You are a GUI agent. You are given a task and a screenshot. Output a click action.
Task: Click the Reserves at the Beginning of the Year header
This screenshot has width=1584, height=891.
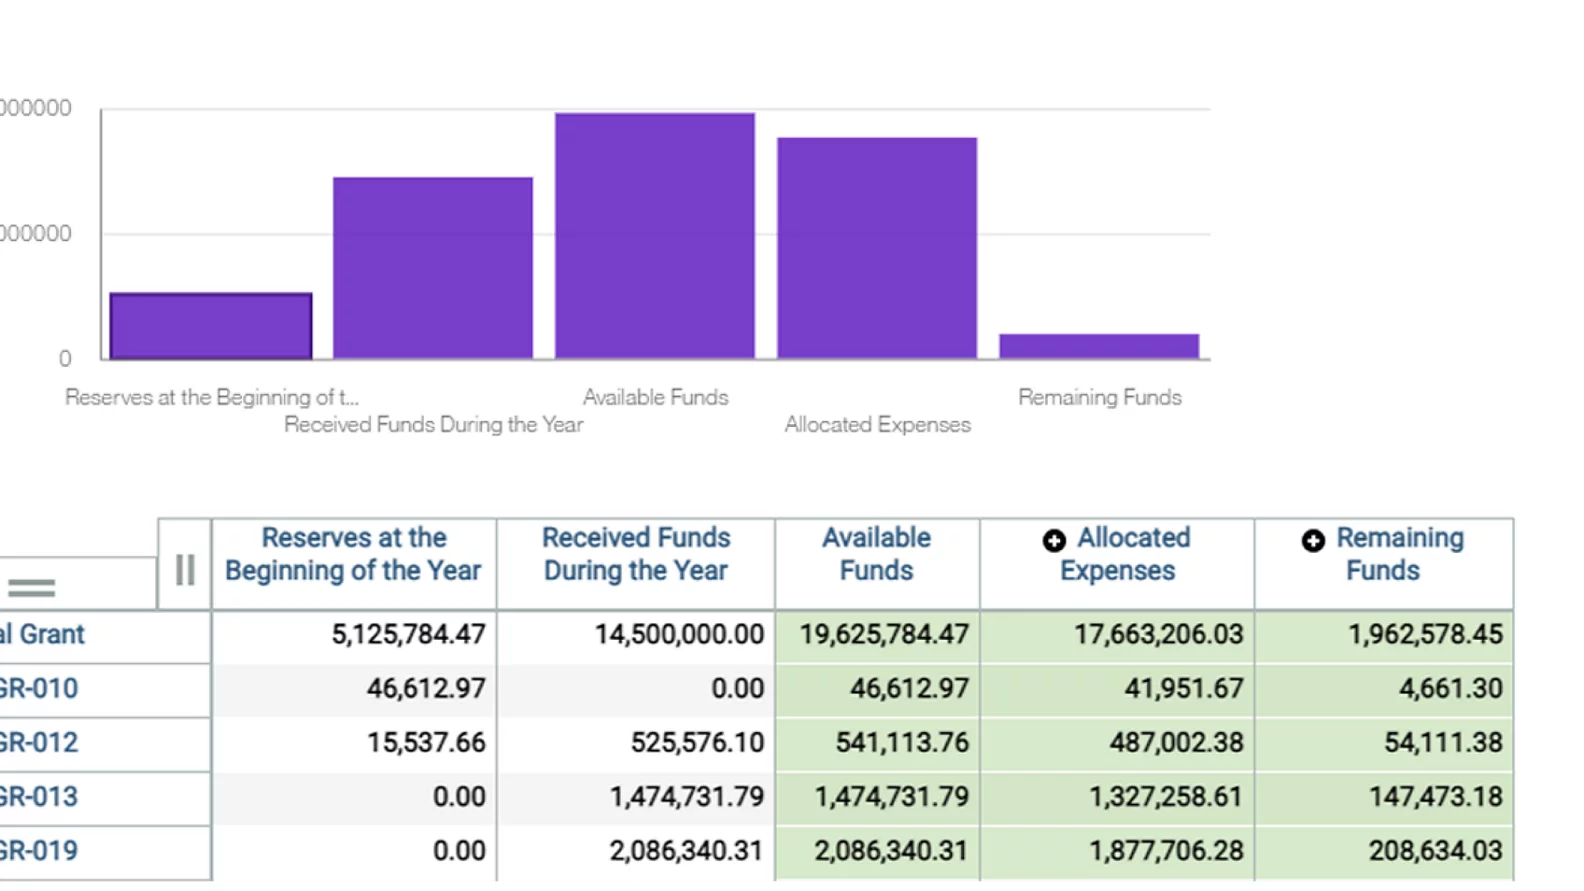[x=353, y=554]
